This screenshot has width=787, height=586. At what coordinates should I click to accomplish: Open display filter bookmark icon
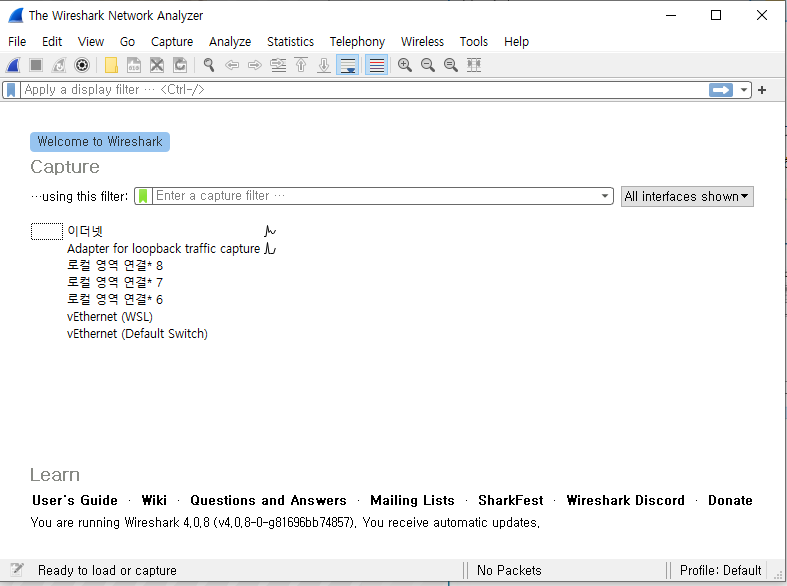tap(11, 90)
